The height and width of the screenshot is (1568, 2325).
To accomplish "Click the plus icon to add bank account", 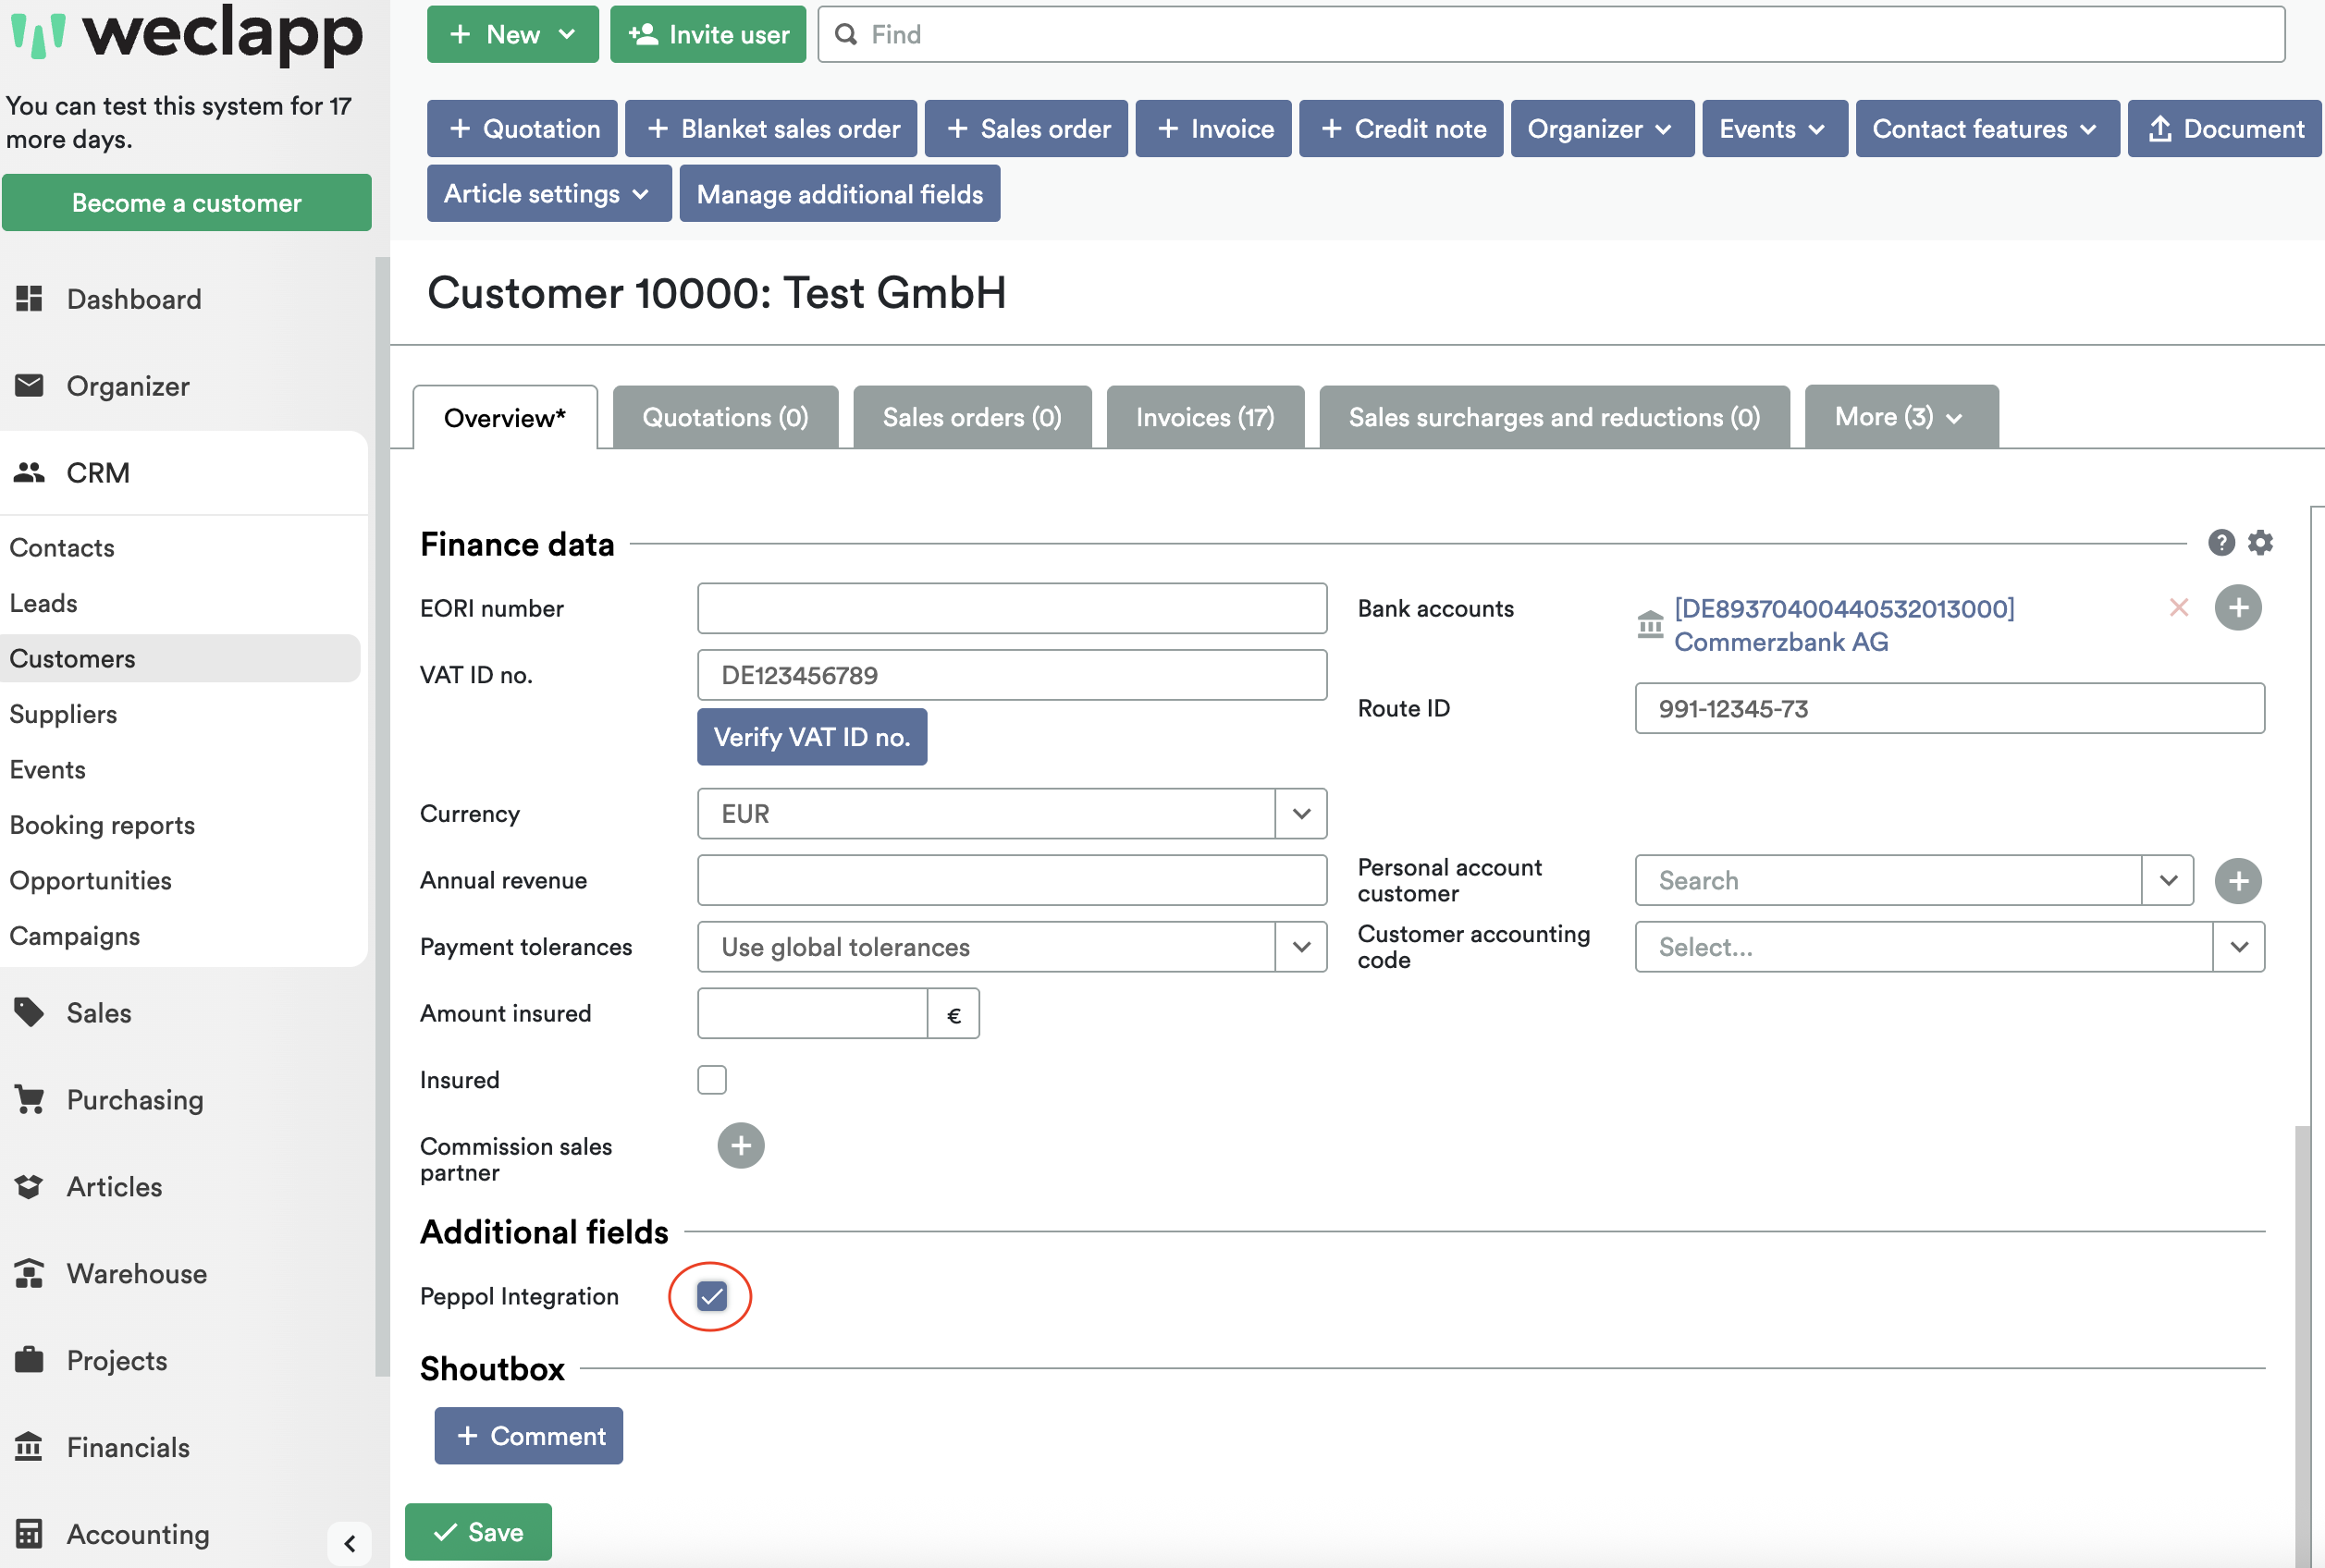I will point(2238,607).
